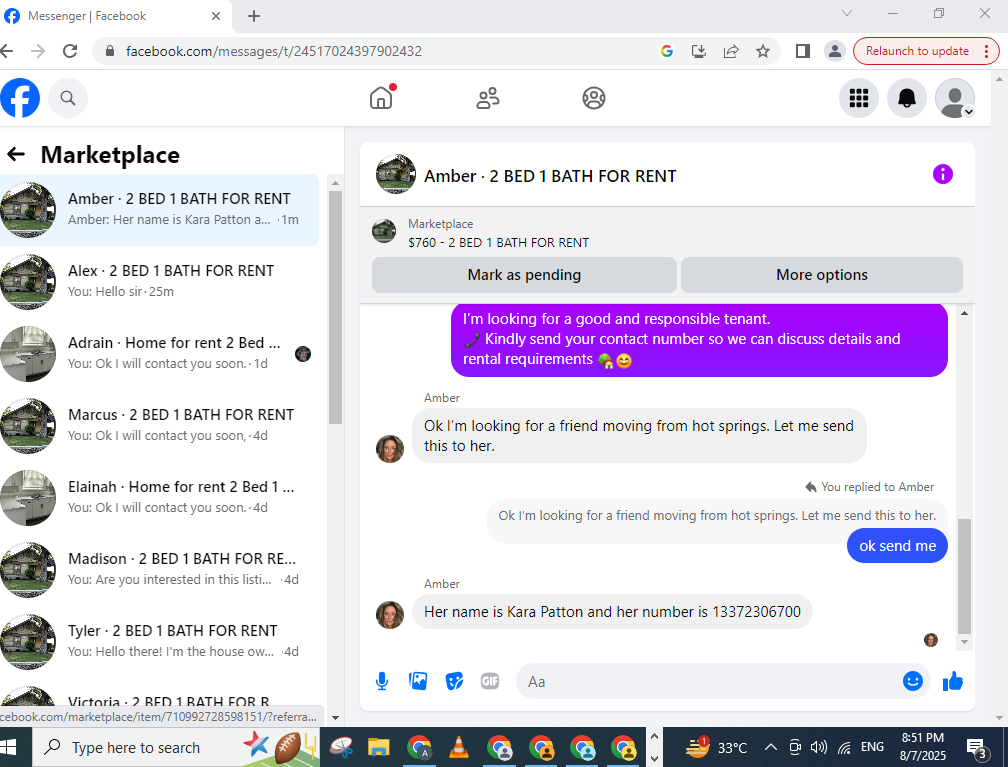Open Facebook home via the logo
This screenshot has width=1008, height=767.
pos(20,98)
